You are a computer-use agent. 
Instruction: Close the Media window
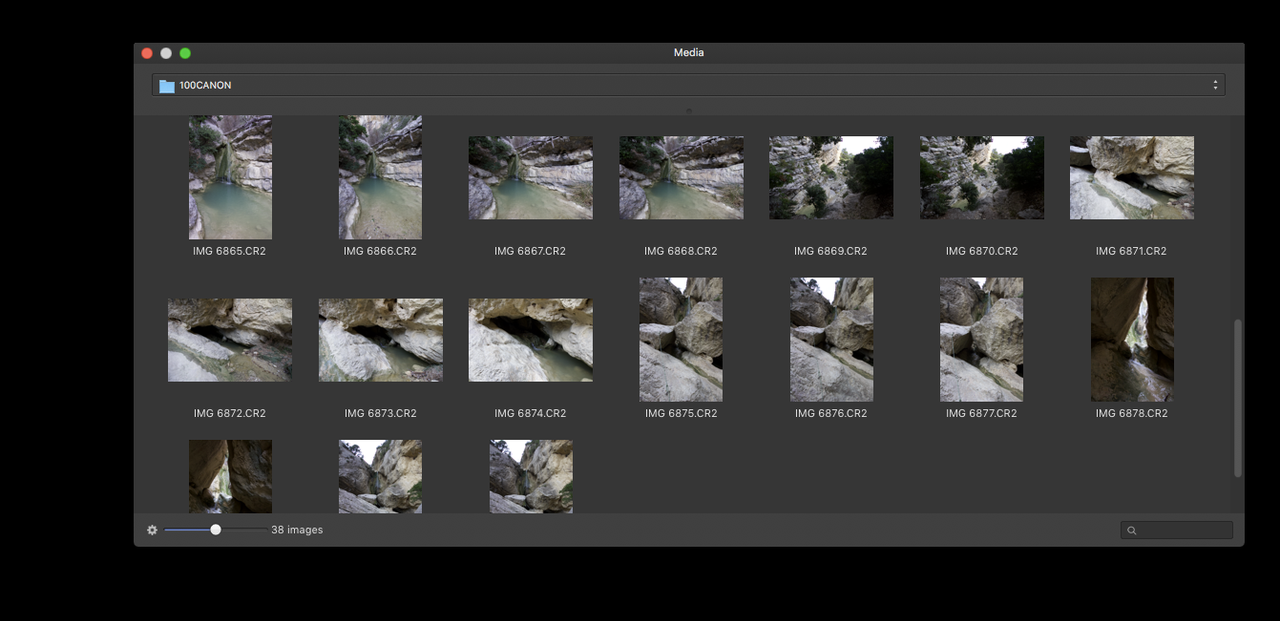coord(147,53)
